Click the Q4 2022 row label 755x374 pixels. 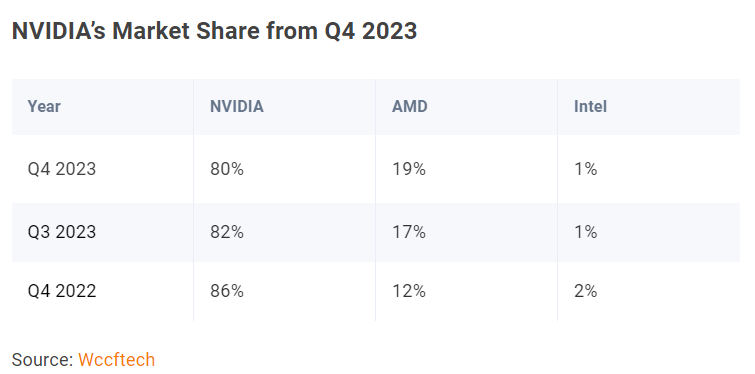62,291
